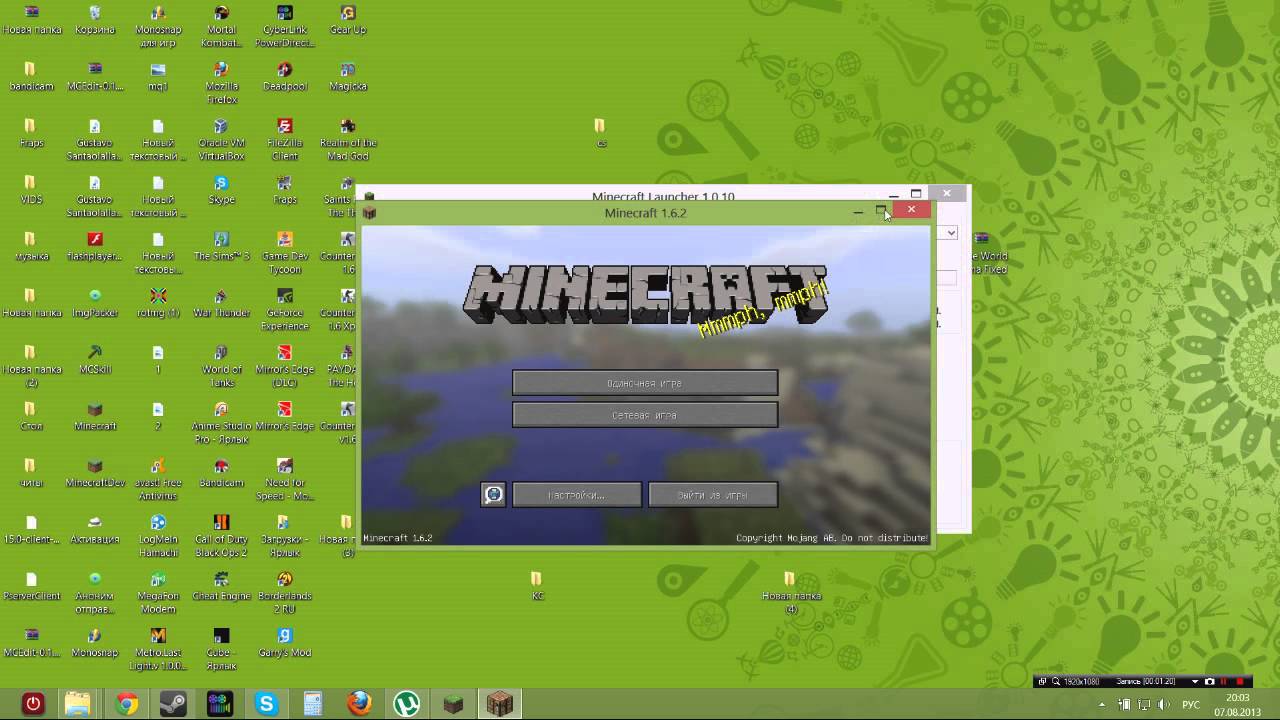Image resolution: width=1280 pixels, height=720 pixels.
Task: Select the Need for Speed desktop shortcut
Action: [x=285, y=481]
